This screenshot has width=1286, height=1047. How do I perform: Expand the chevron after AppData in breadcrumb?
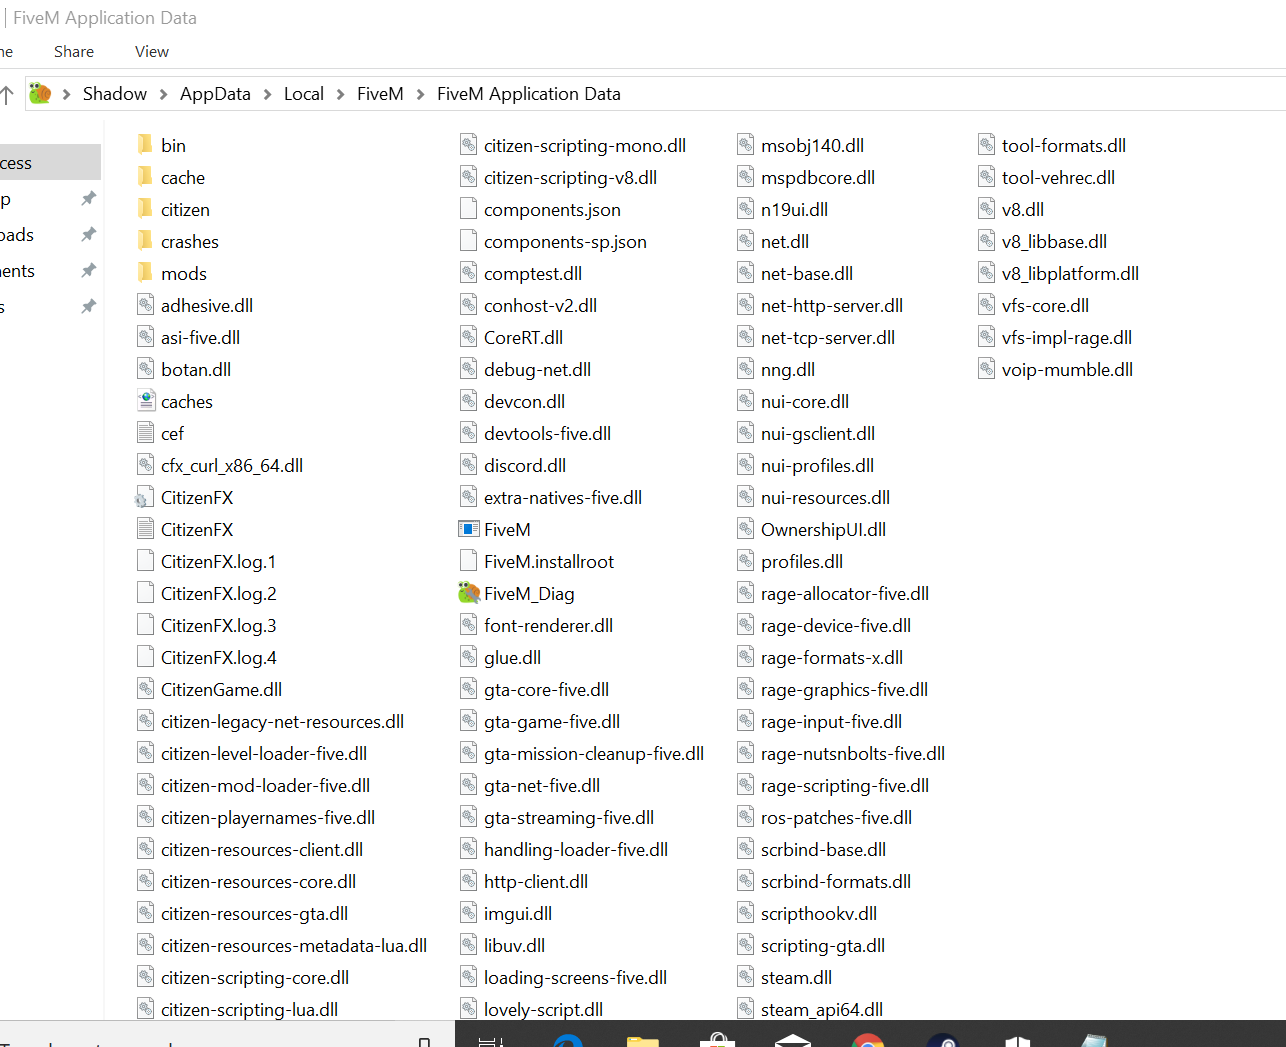267,94
